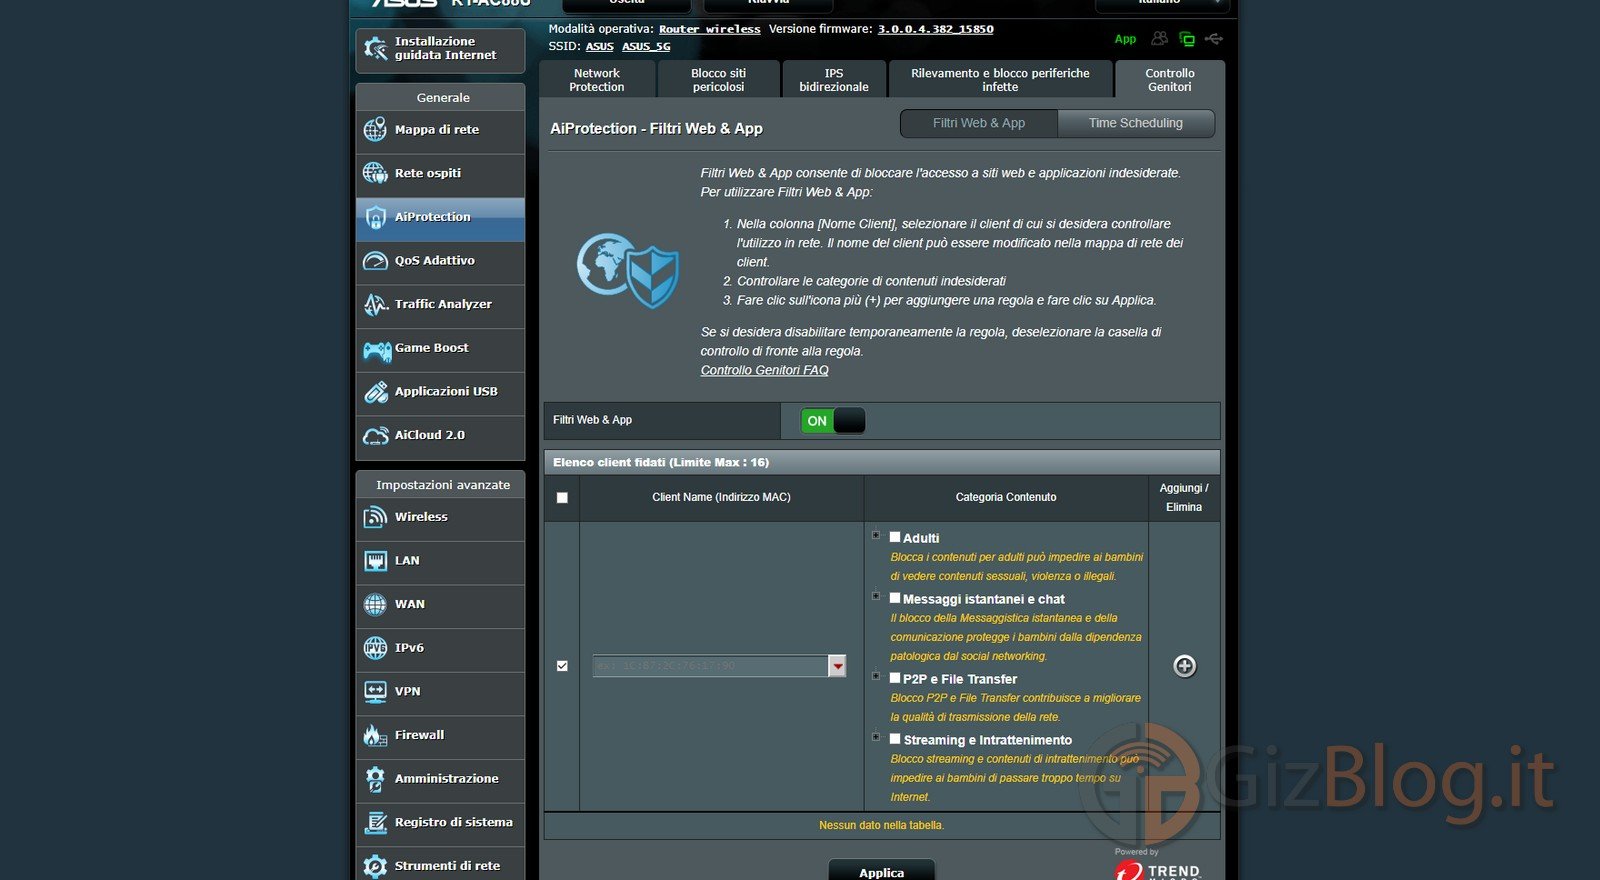This screenshot has width=1600, height=880.
Task: Click the Amministrazione gear icon
Action: pos(375,779)
